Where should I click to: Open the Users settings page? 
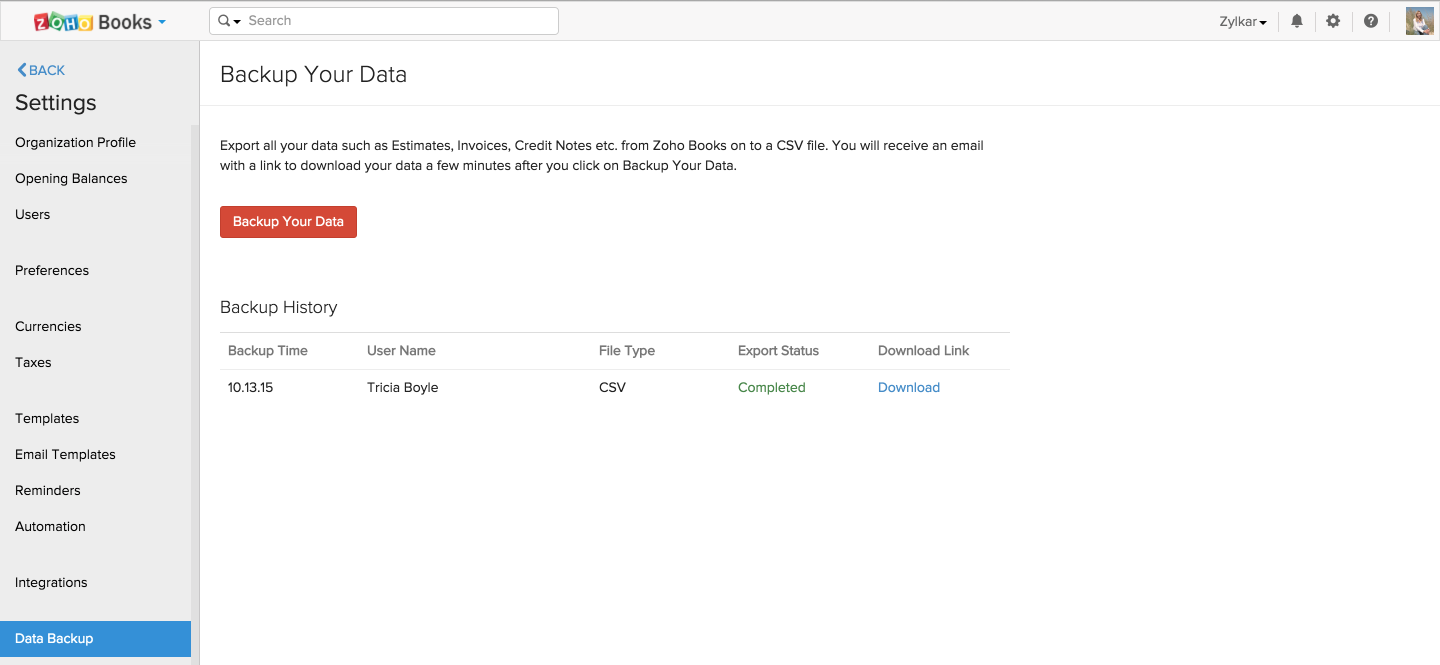[x=33, y=215]
